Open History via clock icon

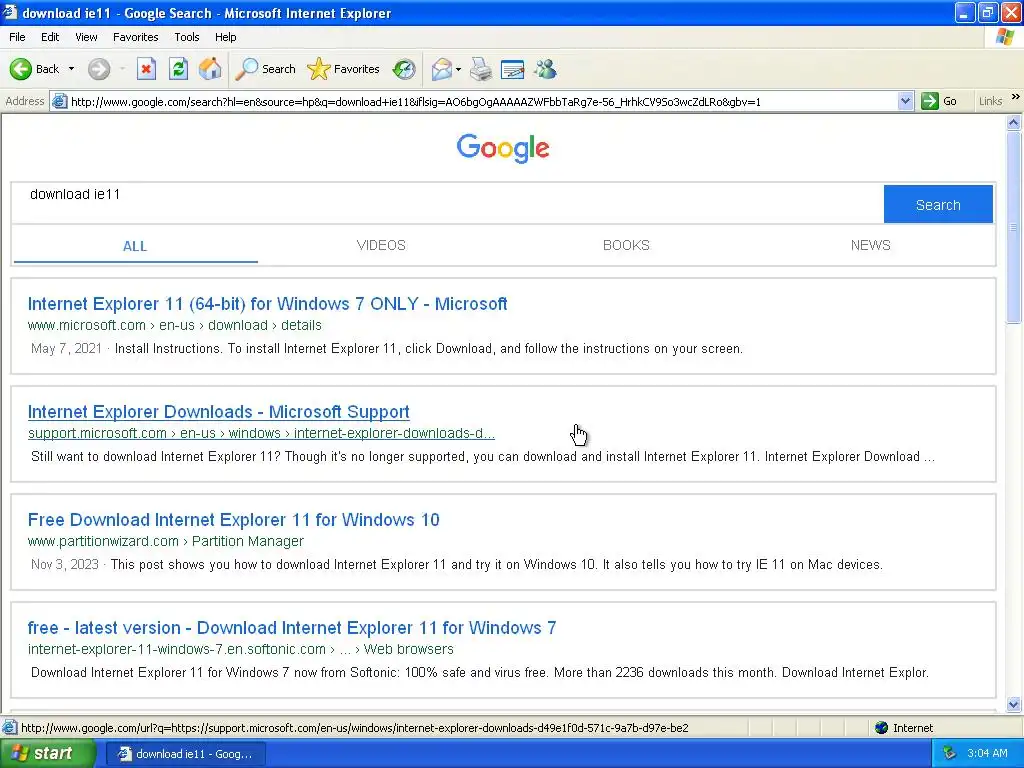point(404,69)
